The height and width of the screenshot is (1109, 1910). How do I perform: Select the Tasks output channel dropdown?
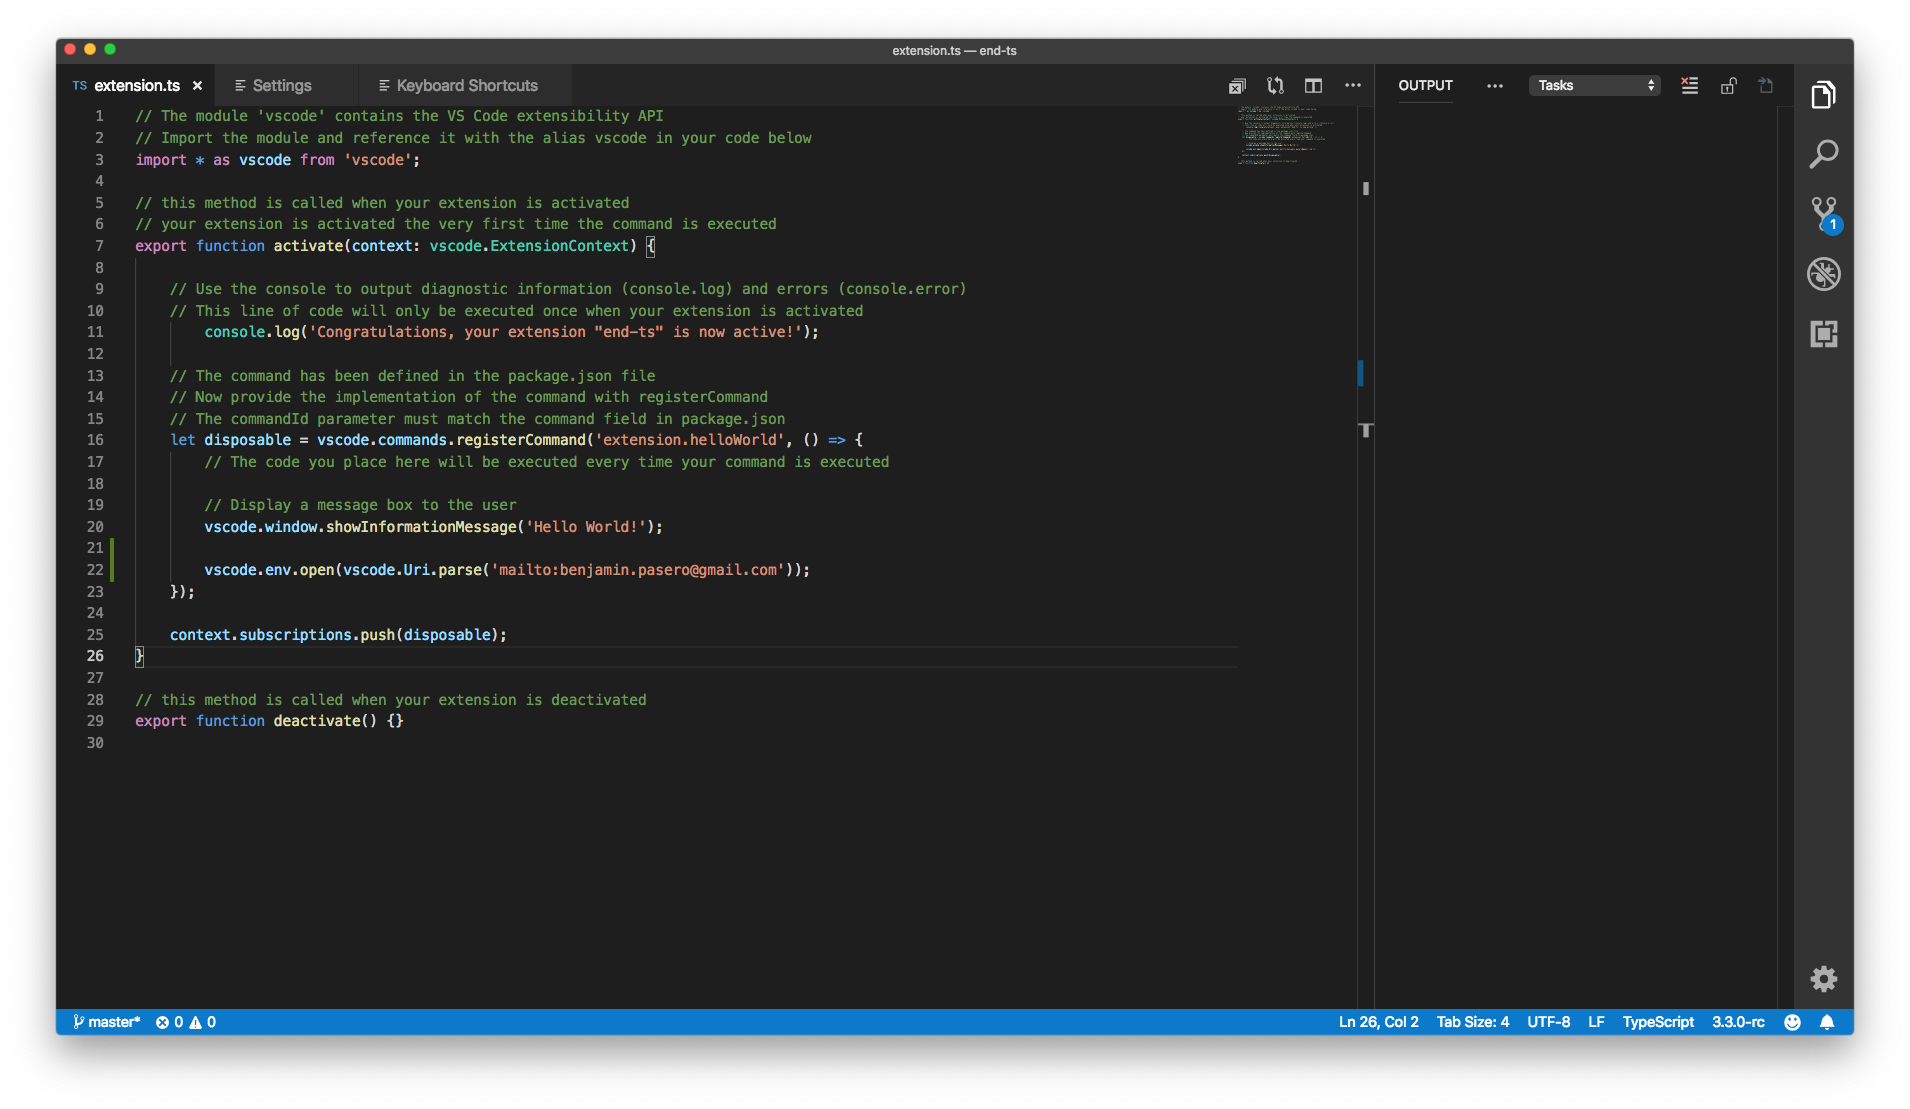coord(1594,86)
